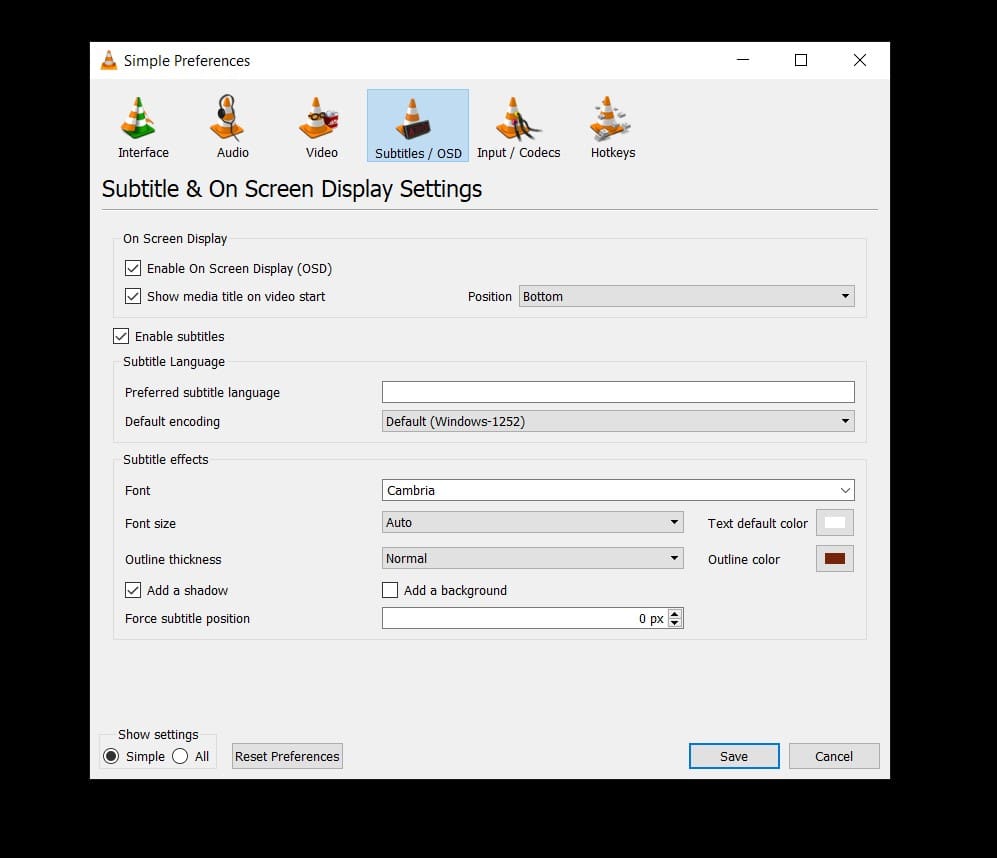Image resolution: width=997 pixels, height=858 pixels.
Task: Open the Audio preferences headphone cone icon
Action: 227,118
